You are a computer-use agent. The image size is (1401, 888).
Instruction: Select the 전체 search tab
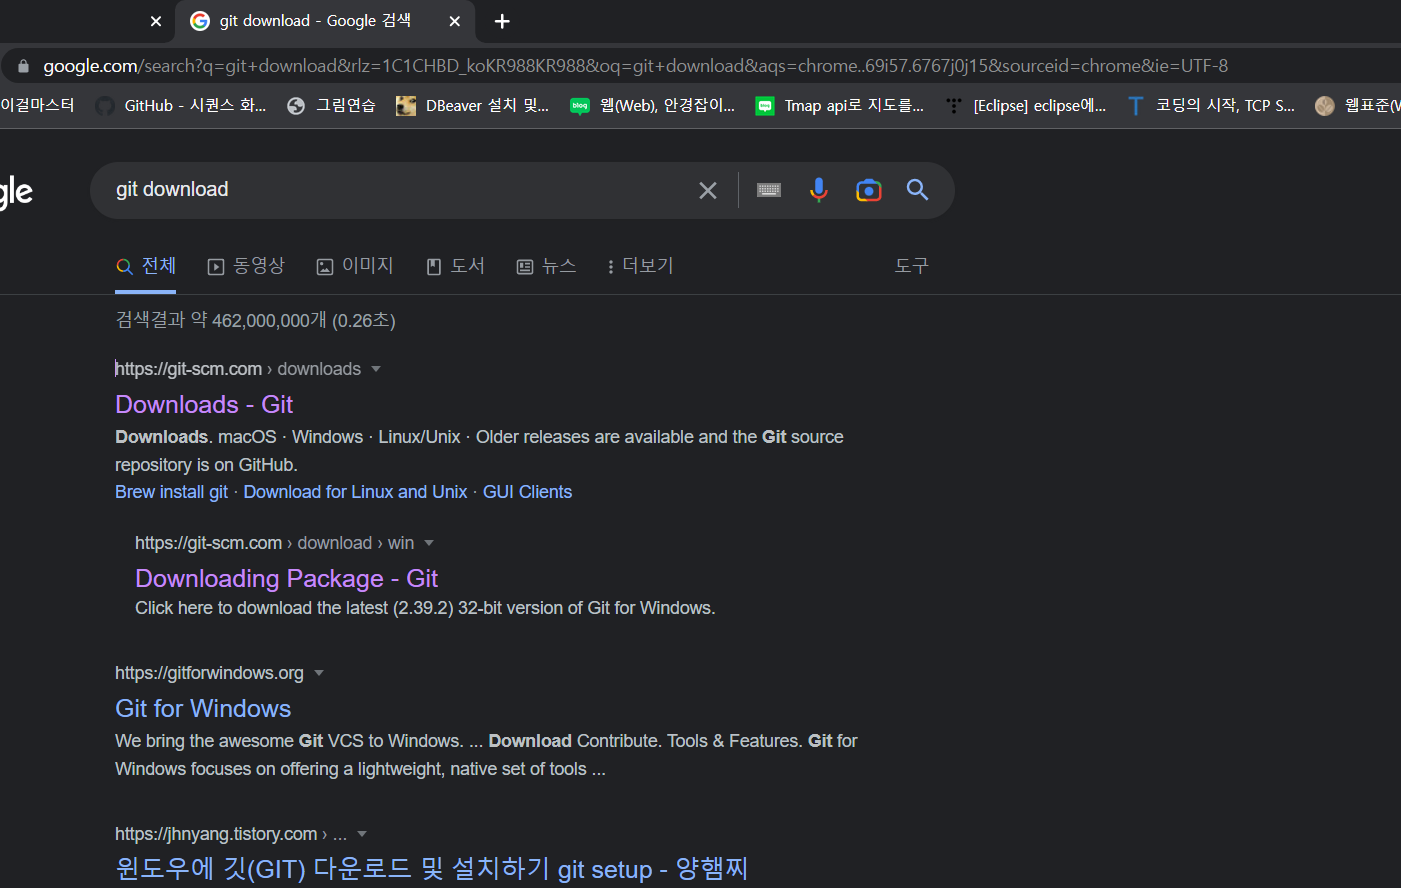(x=146, y=266)
